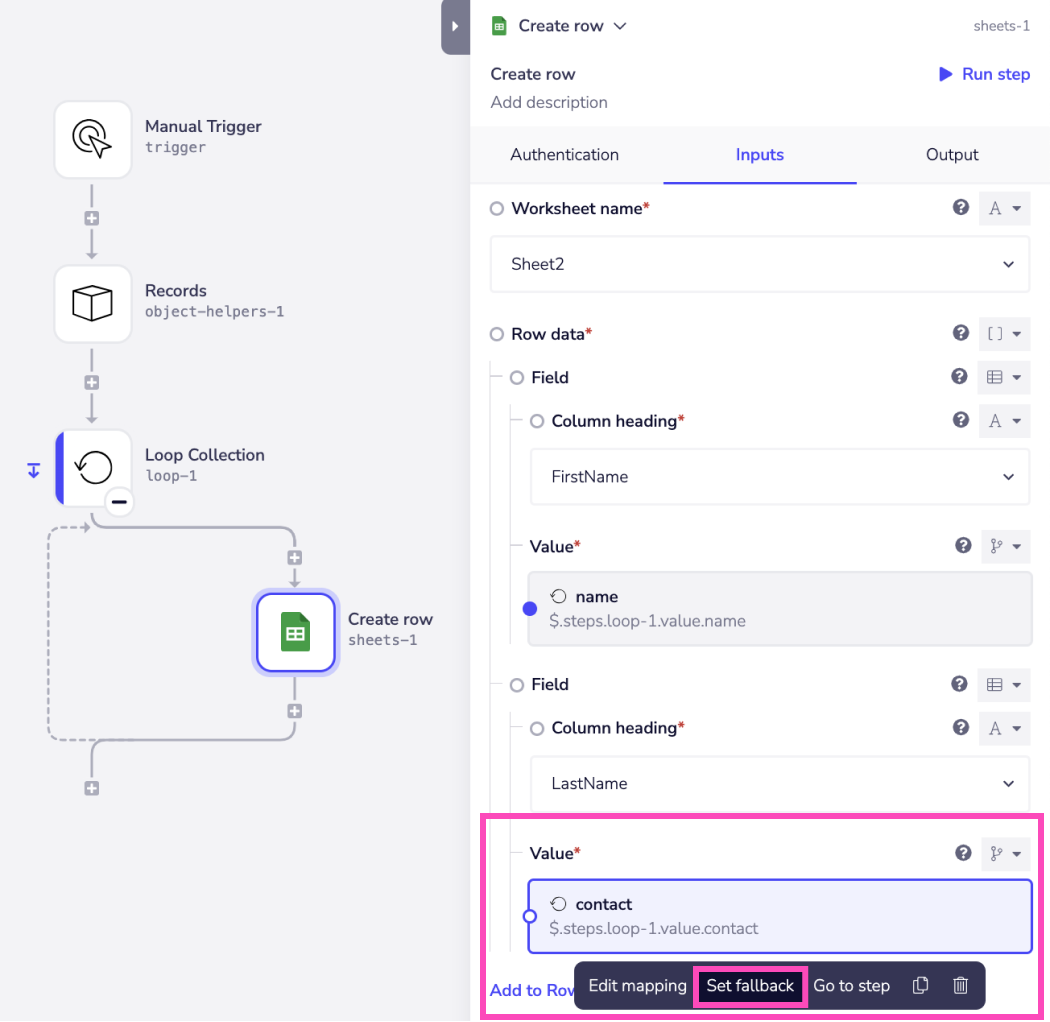Toggle the radio circle beside Worksheet name
Screen dimensions: 1050x1022
(497, 209)
